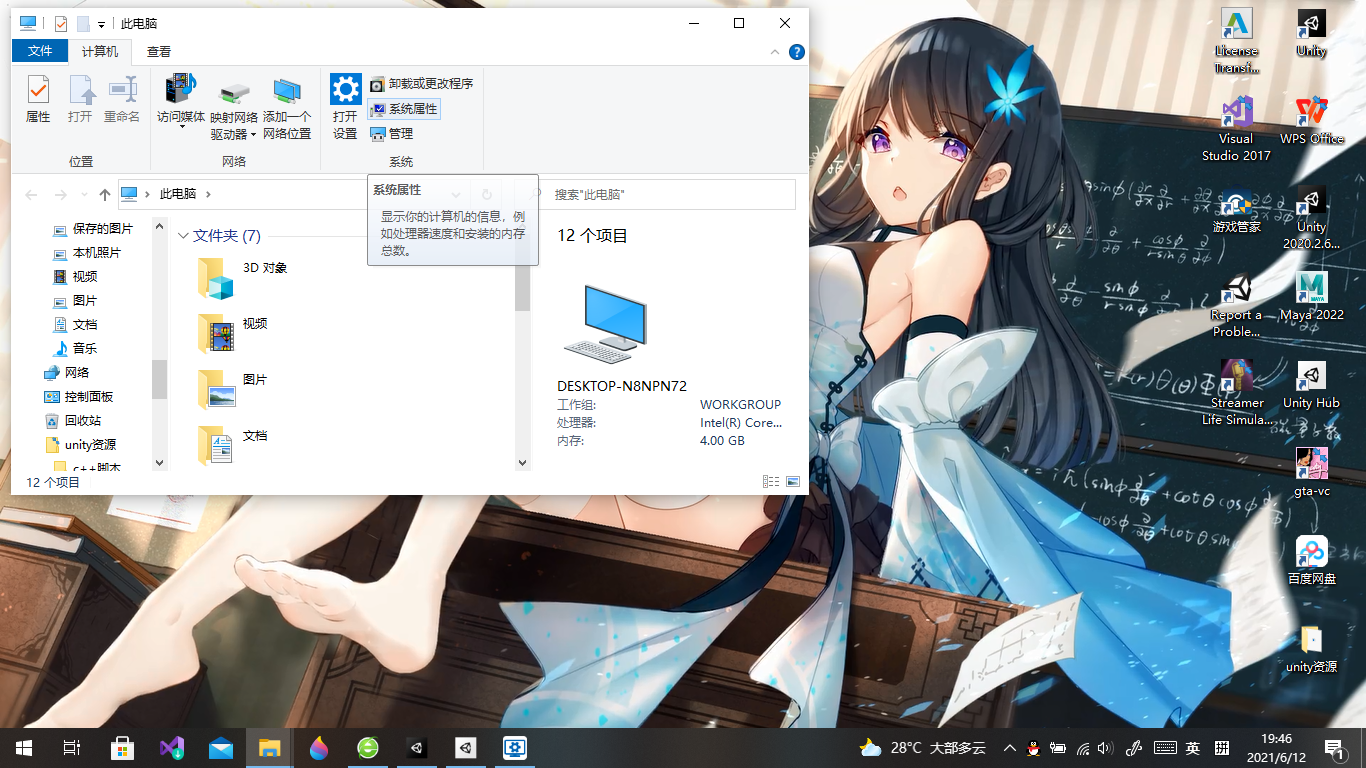The image size is (1366, 768).
Task: Collapse the 文件夹 (7) group
Action: pyautogui.click(x=183, y=236)
